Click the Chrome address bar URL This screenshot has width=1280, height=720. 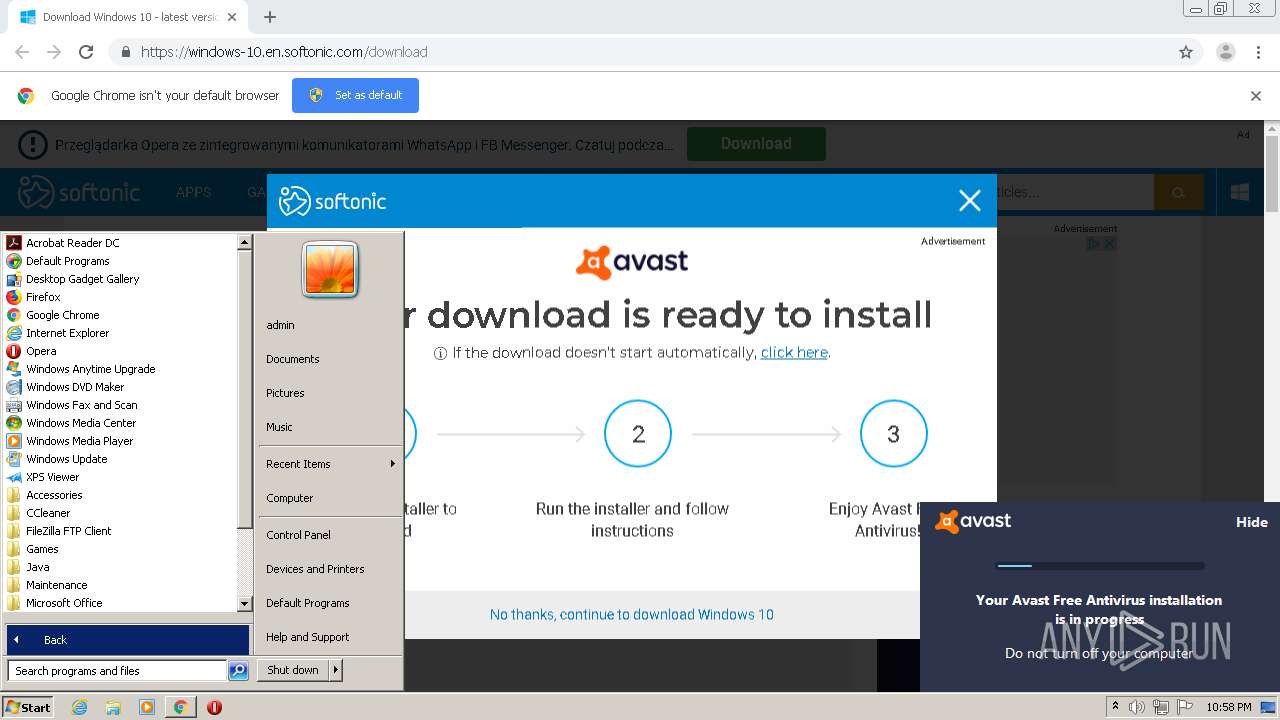pyautogui.click(x=284, y=52)
